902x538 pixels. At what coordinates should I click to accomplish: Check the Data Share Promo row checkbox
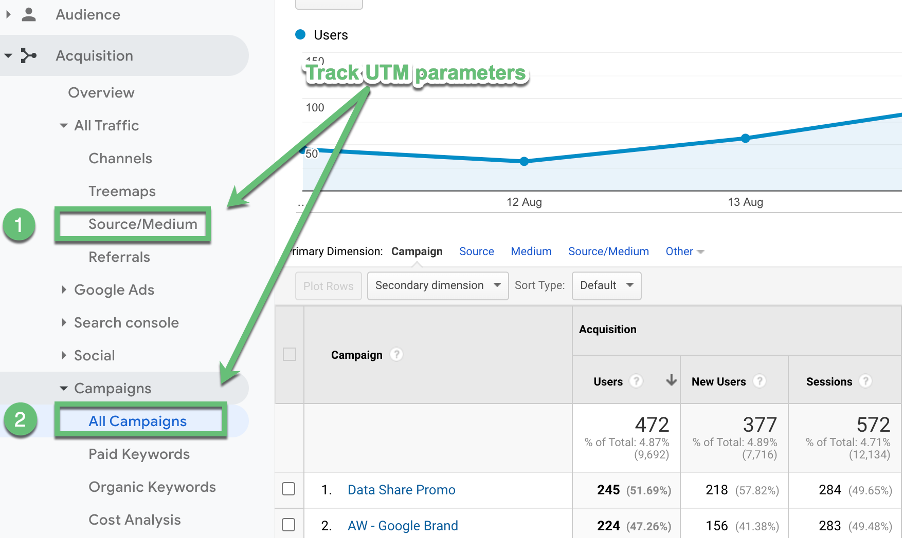(x=289, y=489)
